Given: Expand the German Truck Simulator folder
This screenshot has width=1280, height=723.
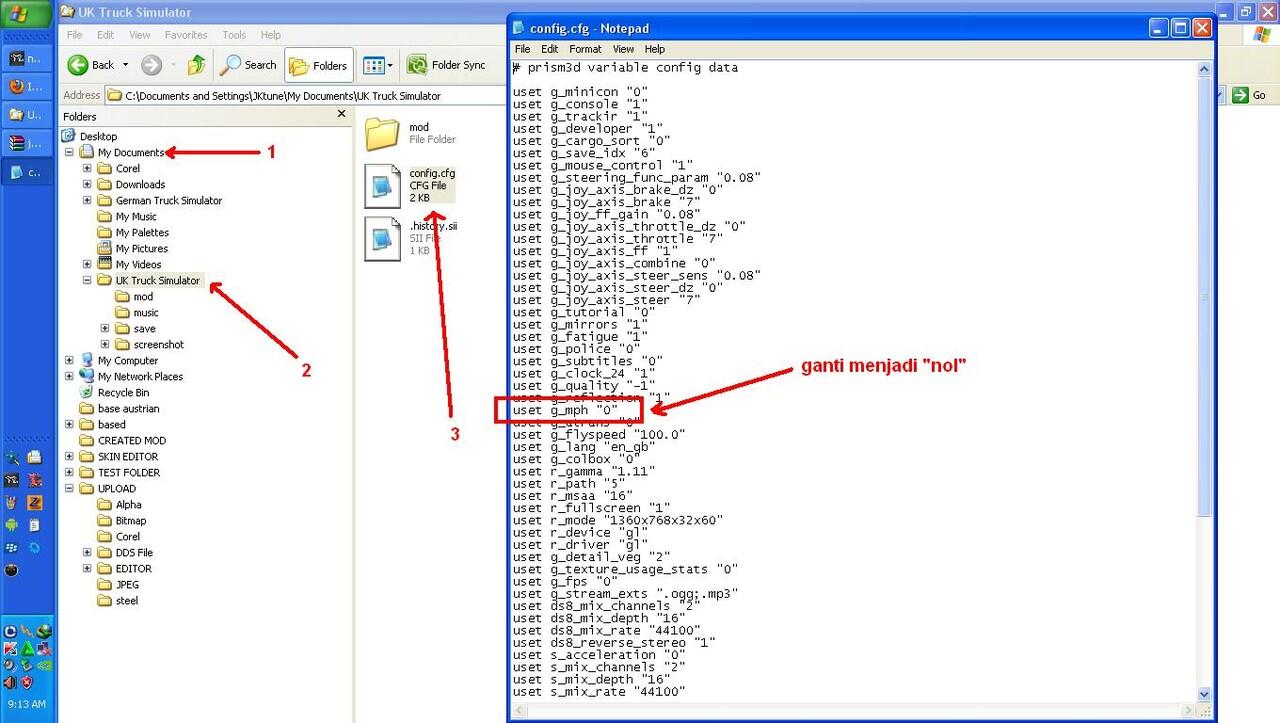Looking at the screenshot, I should pos(87,201).
